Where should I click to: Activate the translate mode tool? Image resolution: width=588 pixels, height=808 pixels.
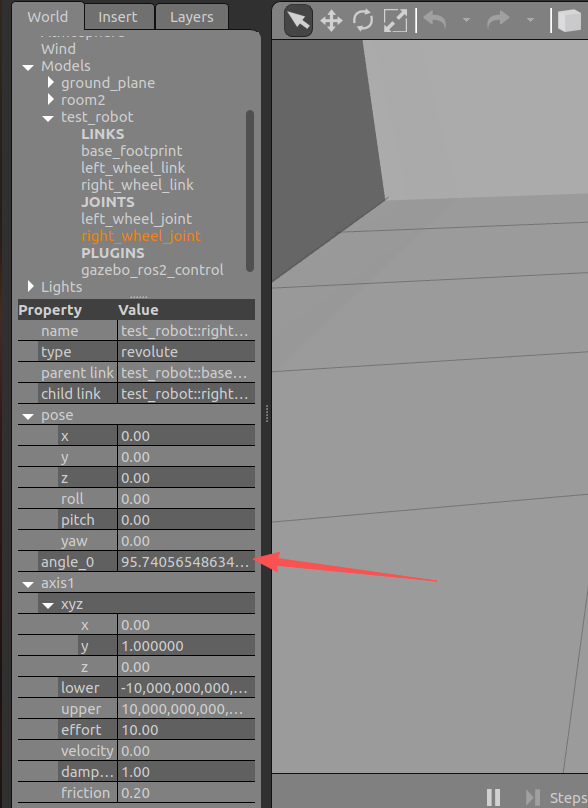331,21
